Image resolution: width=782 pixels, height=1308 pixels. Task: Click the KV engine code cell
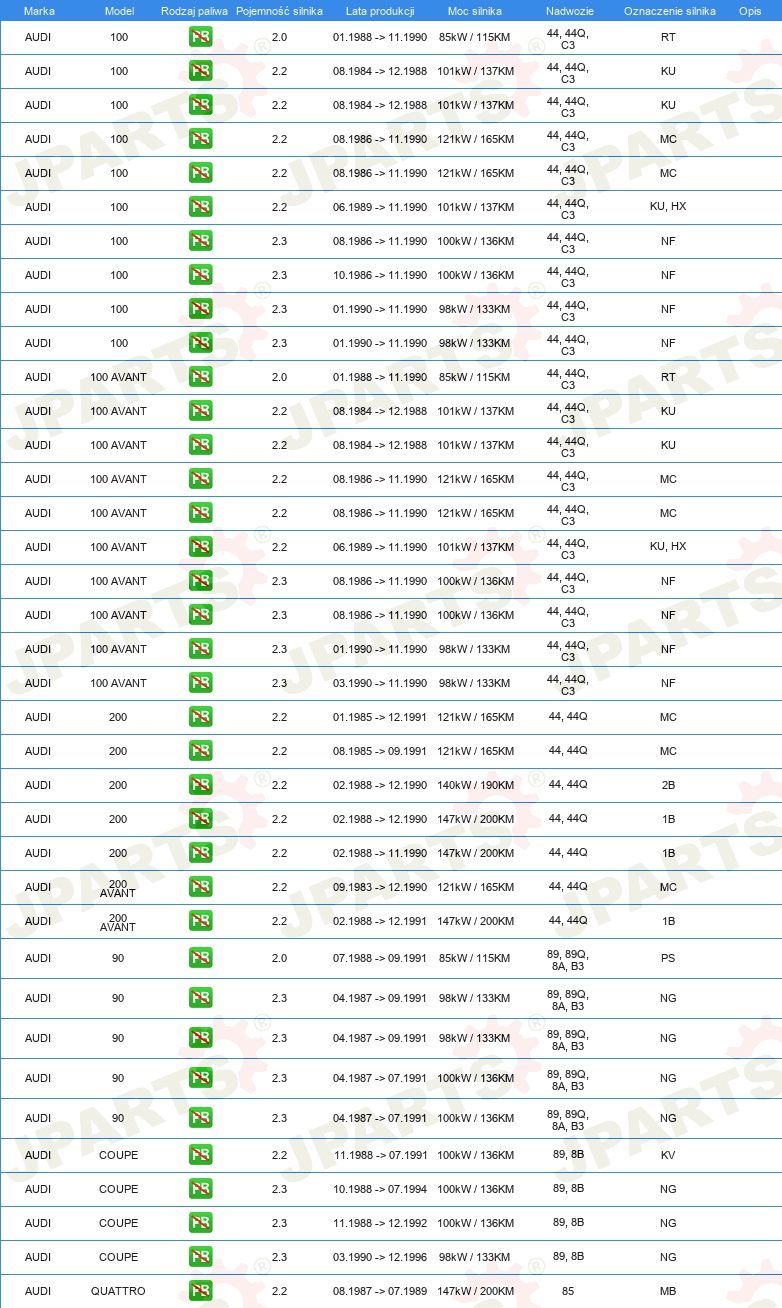[668, 1155]
